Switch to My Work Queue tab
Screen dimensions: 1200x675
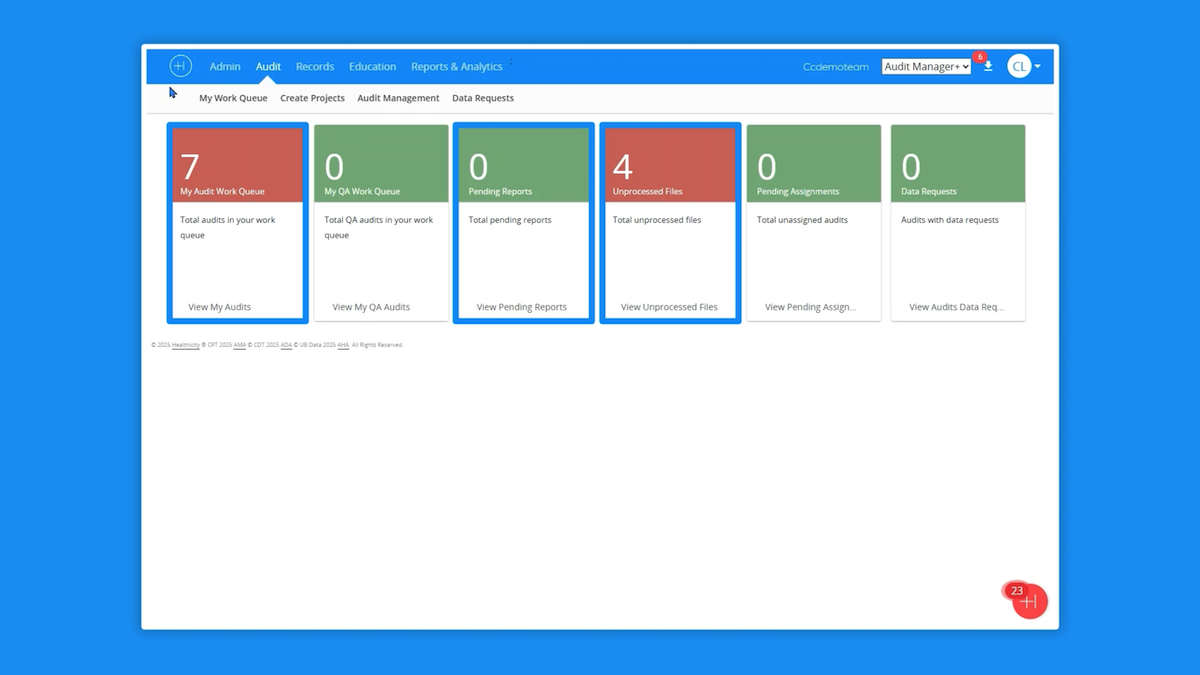click(233, 98)
